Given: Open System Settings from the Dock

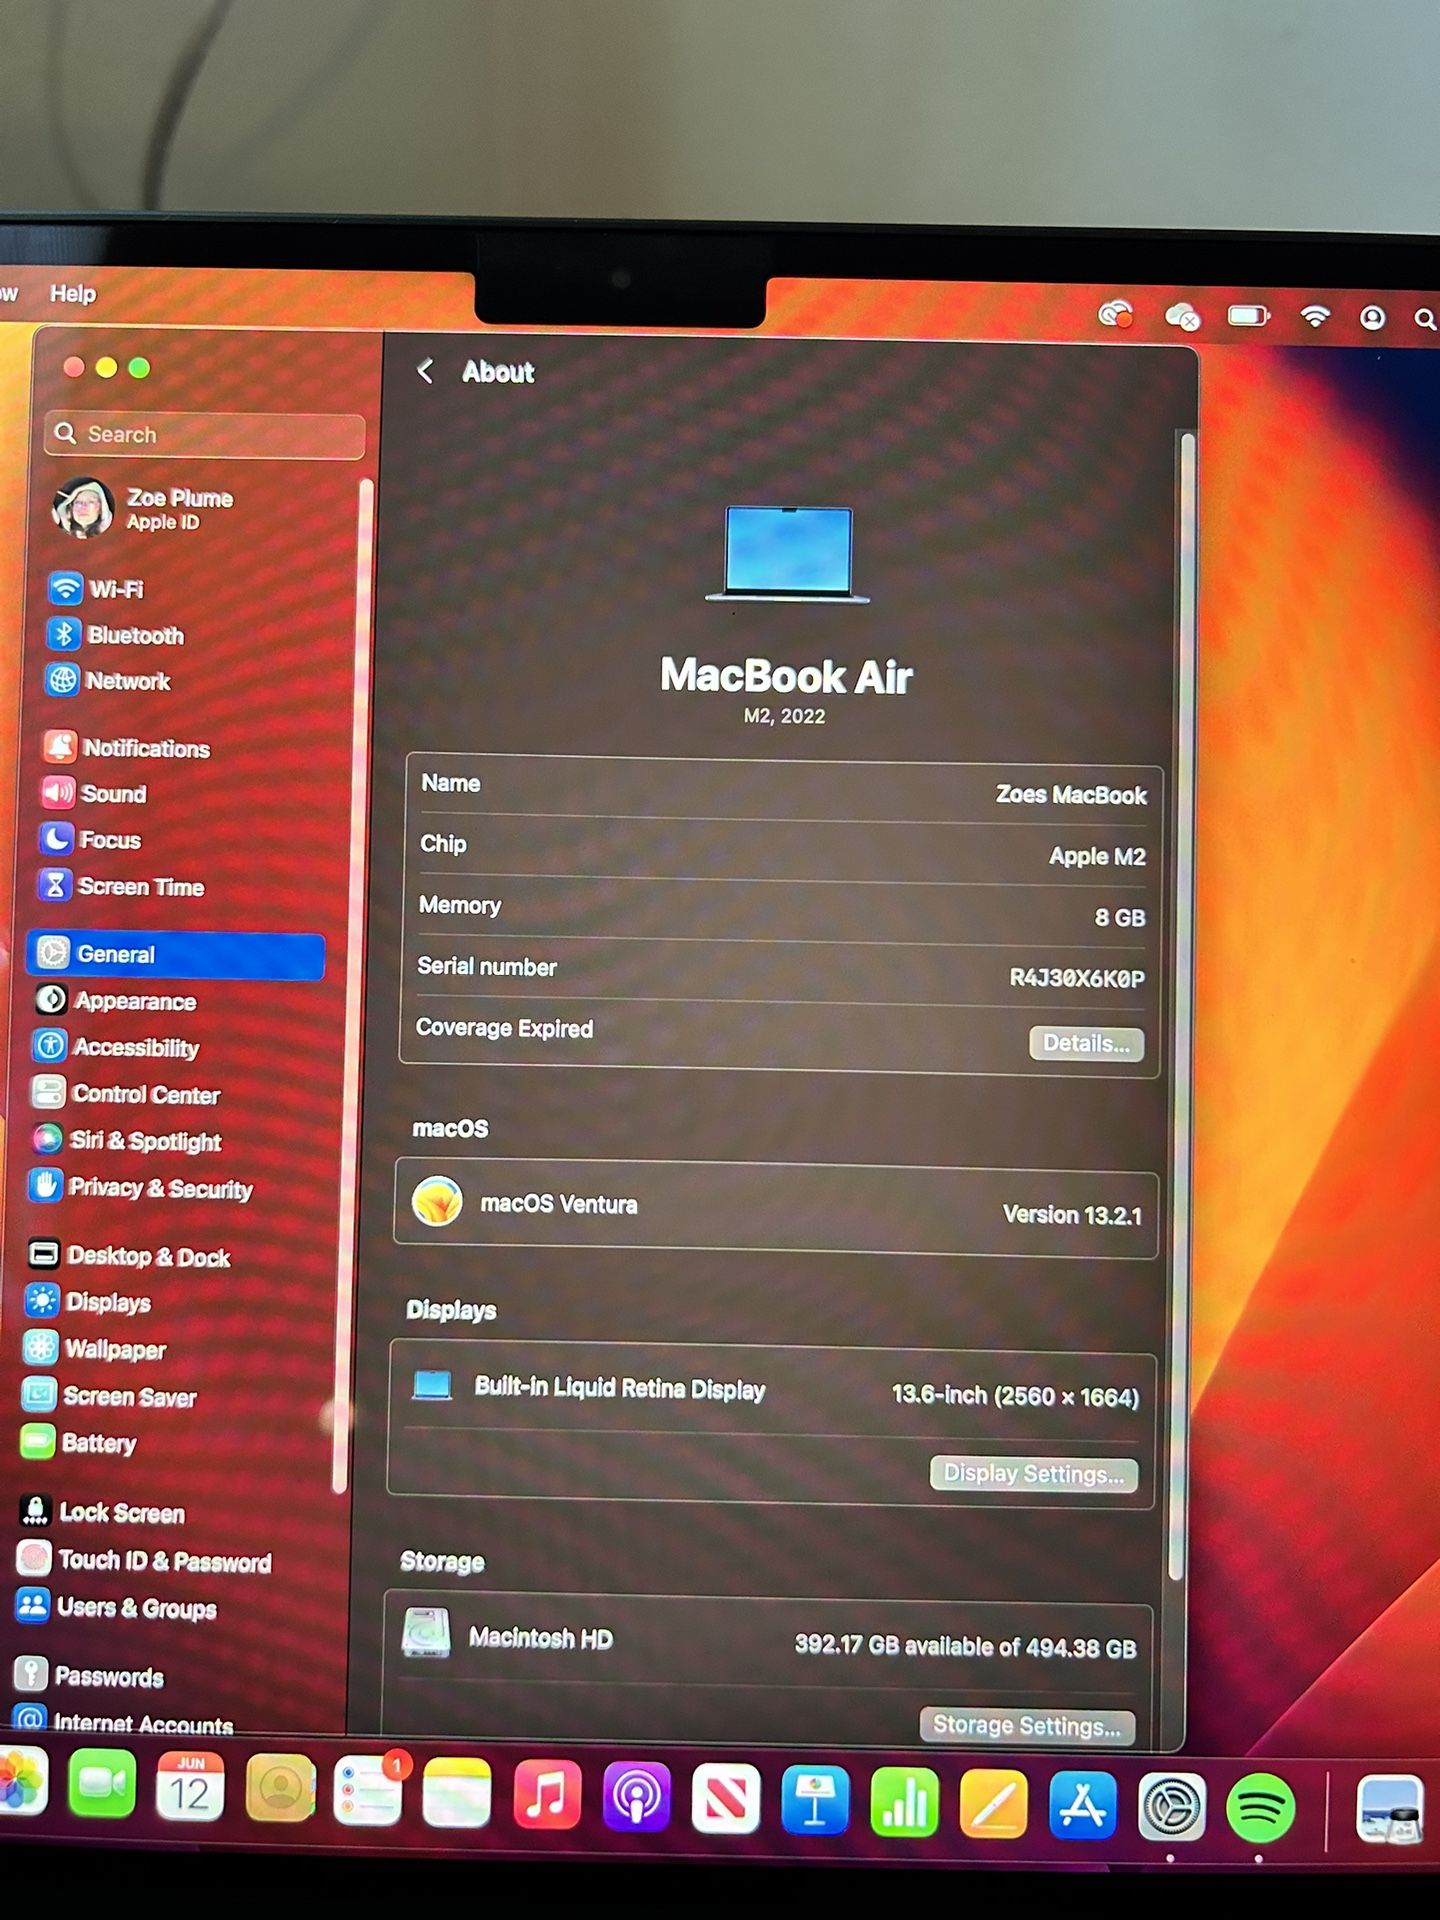Looking at the screenshot, I should coord(1171,1807).
